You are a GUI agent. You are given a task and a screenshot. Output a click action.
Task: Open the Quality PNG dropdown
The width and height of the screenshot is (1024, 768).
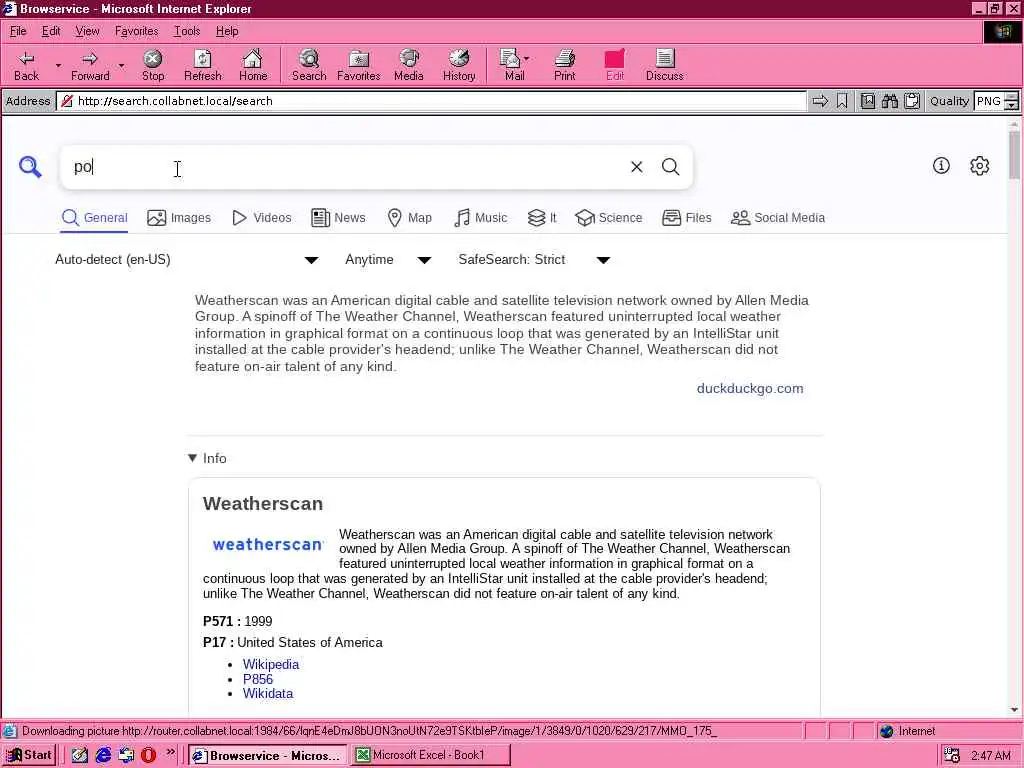1011,101
